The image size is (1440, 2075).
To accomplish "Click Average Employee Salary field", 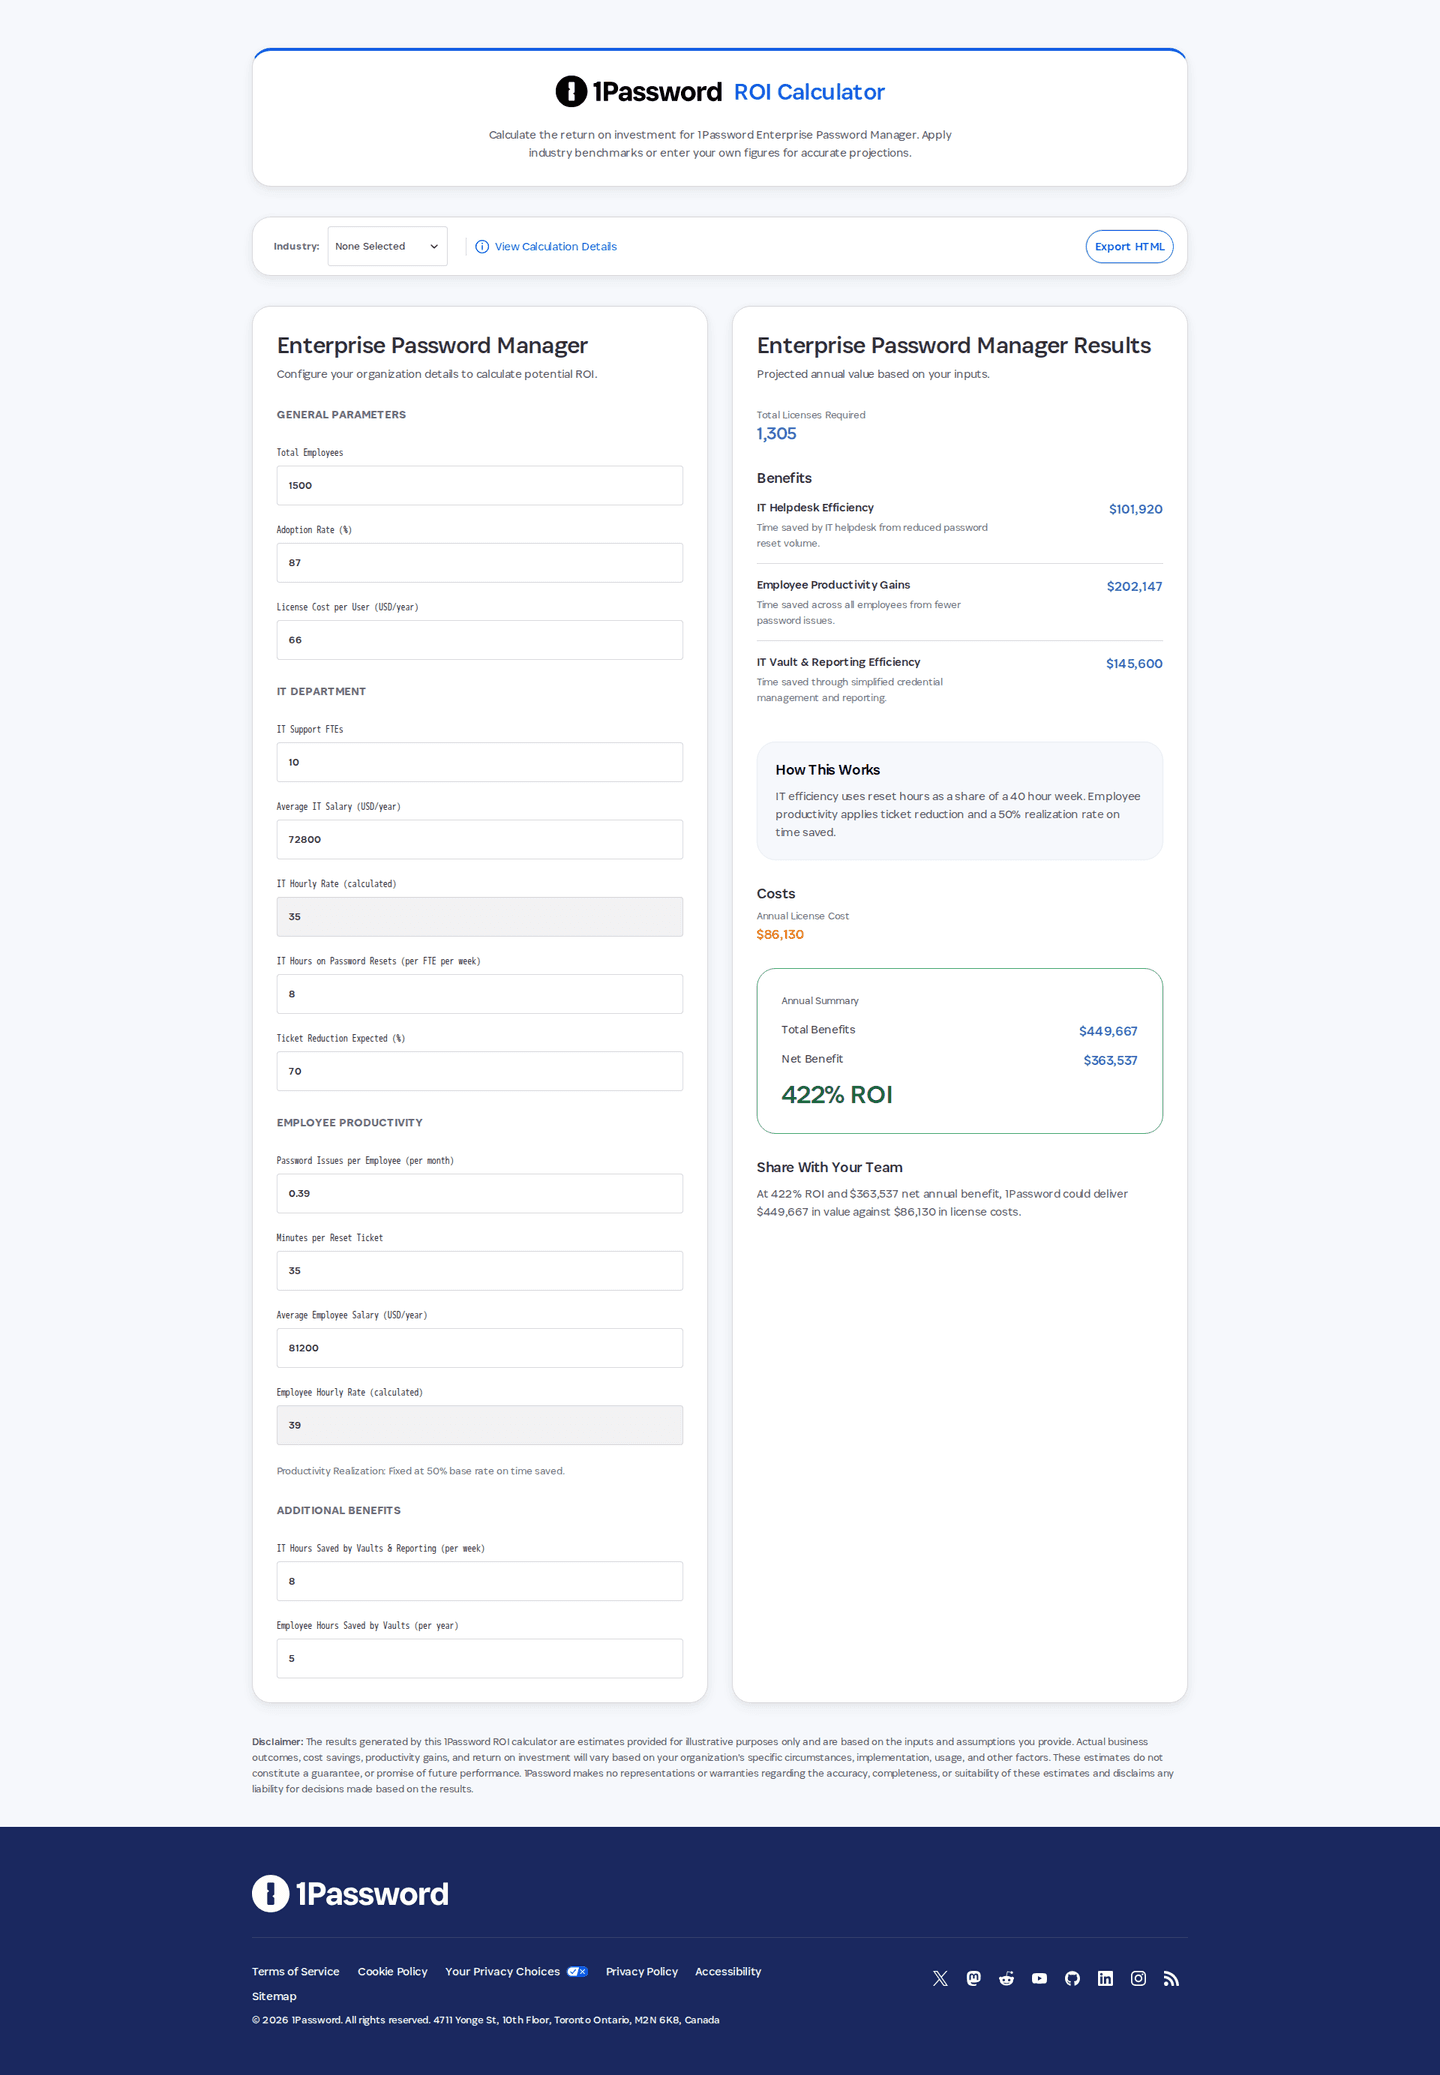I will click(x=480, y=1348).
